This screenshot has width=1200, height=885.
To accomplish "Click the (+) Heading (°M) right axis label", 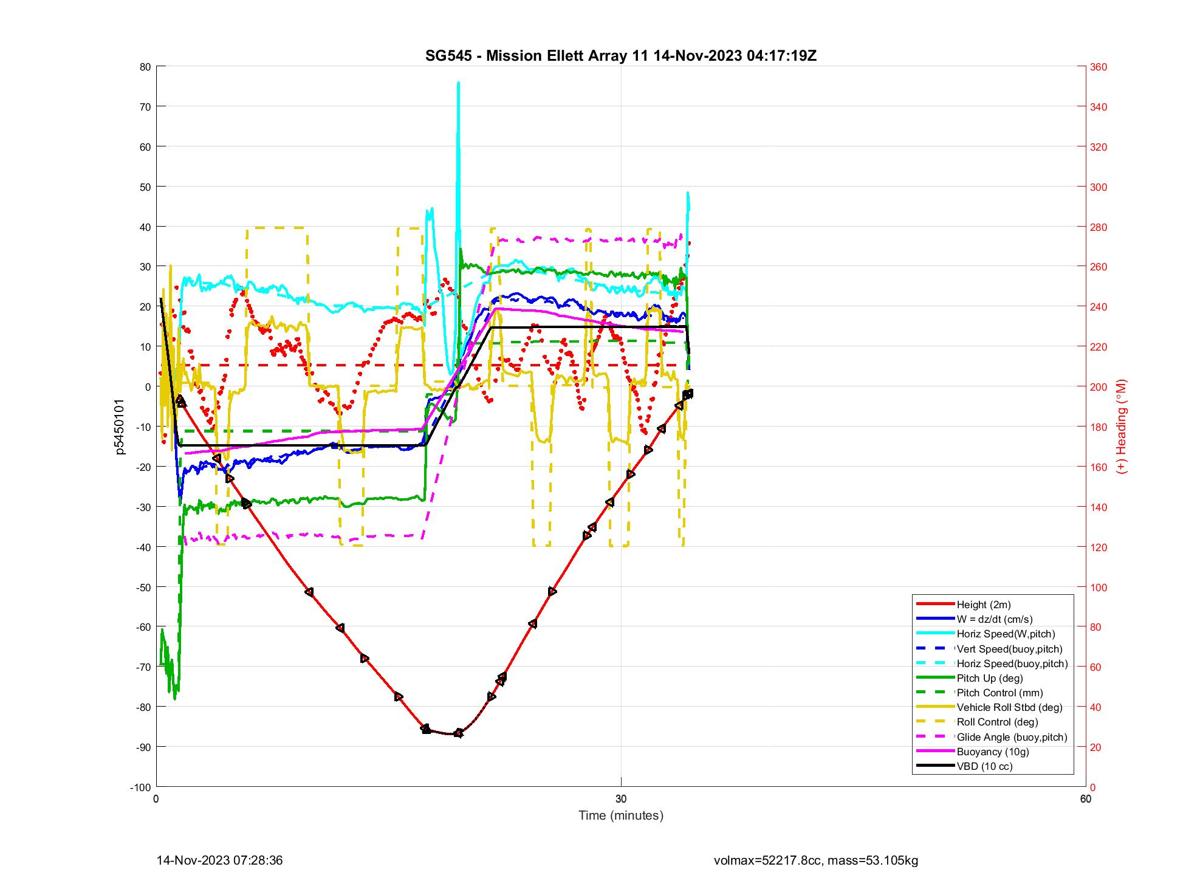I will click(x=1122, y=426).
